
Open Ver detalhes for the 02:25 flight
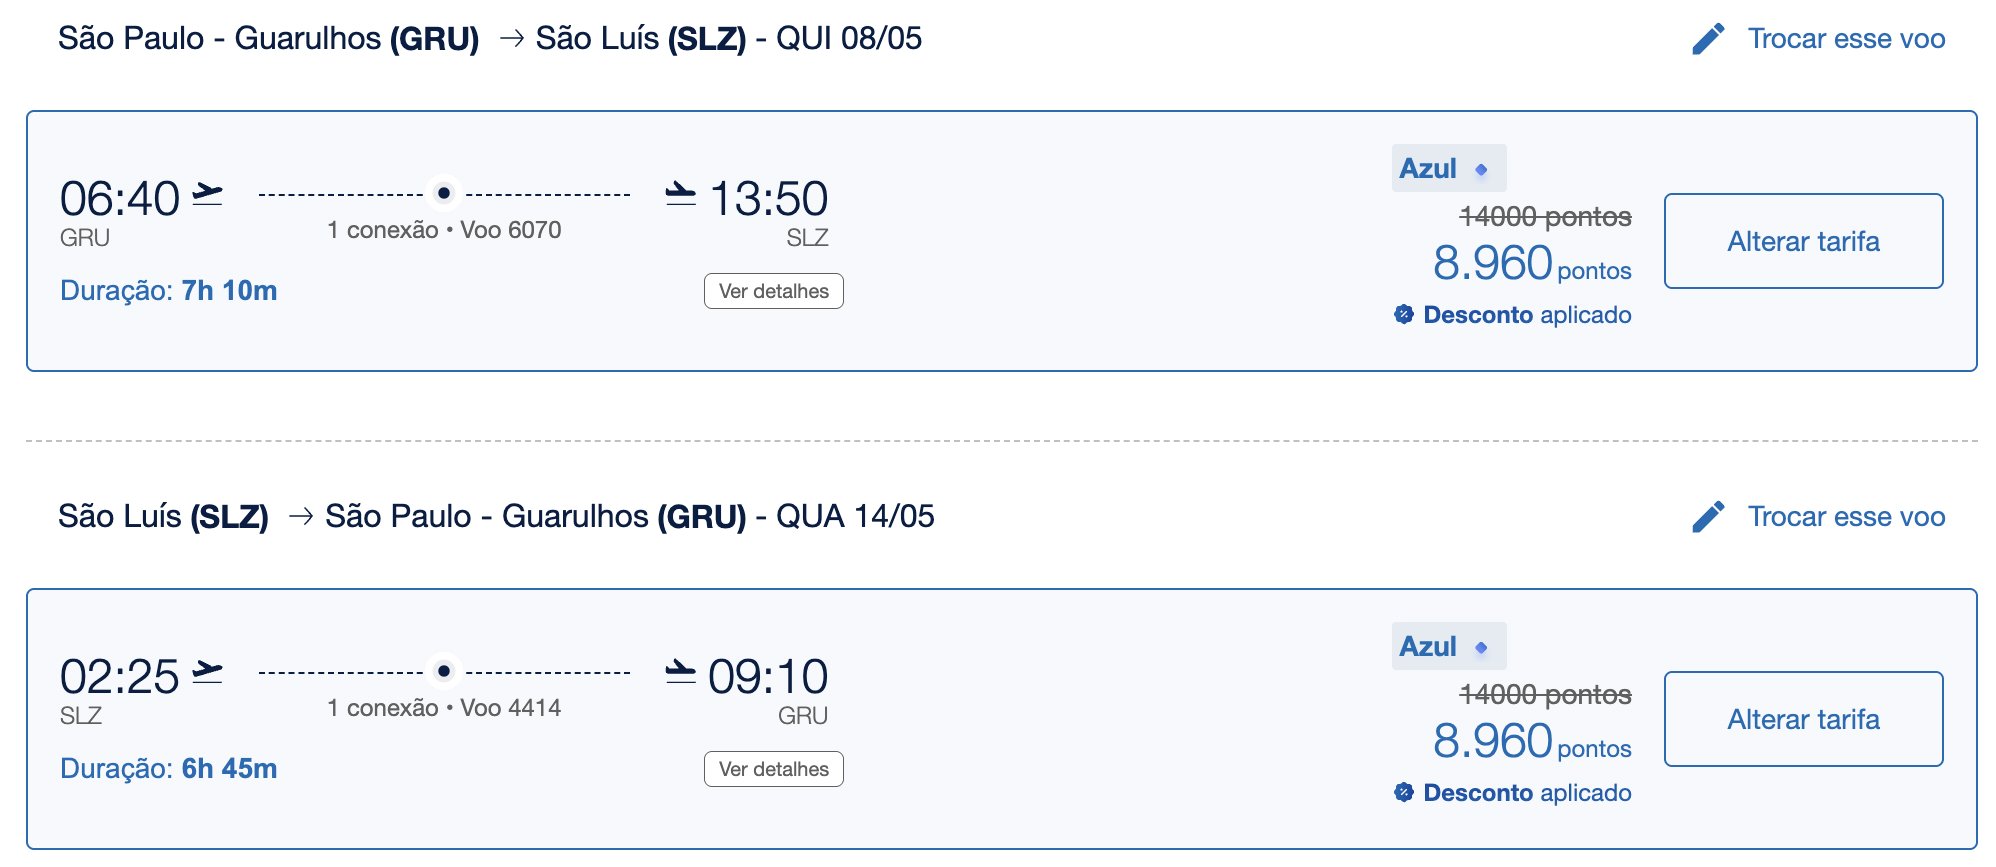(x=774, y=769)
